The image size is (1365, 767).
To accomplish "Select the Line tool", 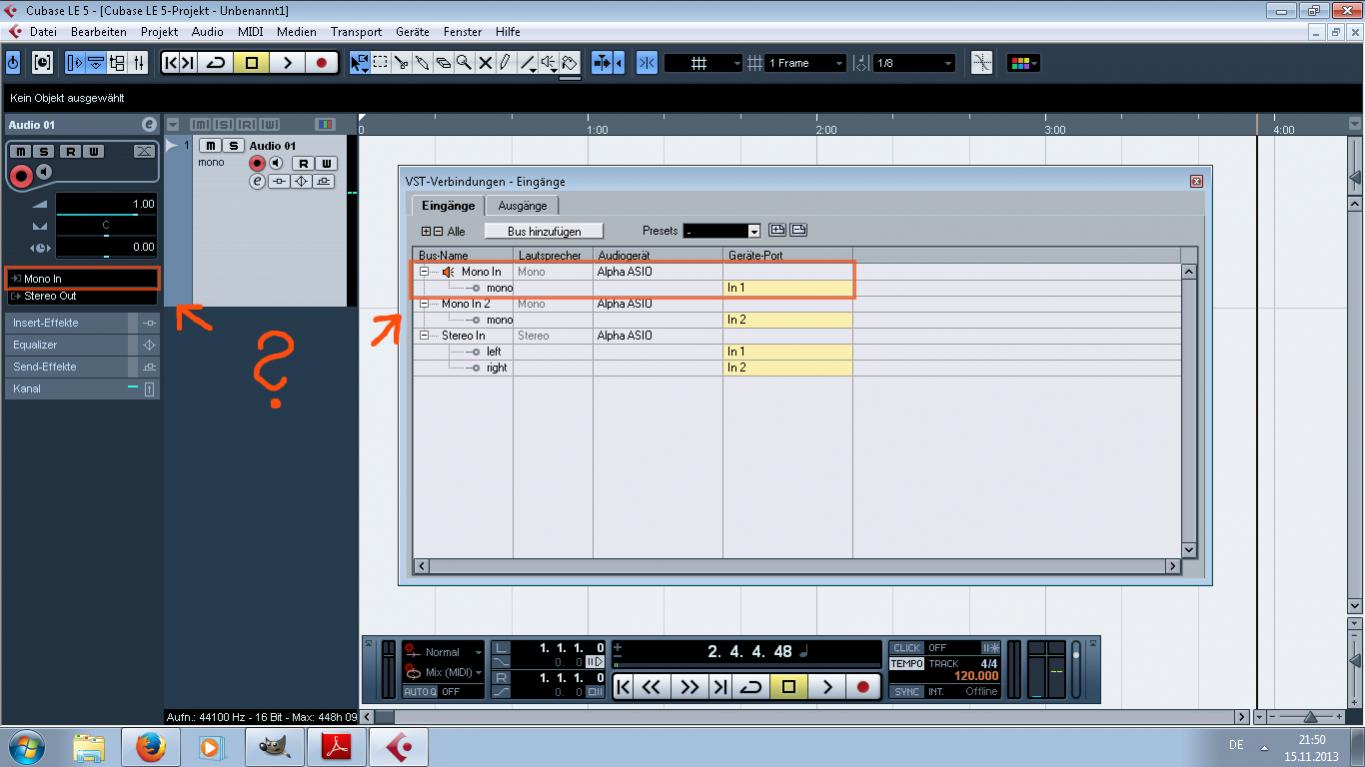I will pyautogui.click(x=527, y=63).
